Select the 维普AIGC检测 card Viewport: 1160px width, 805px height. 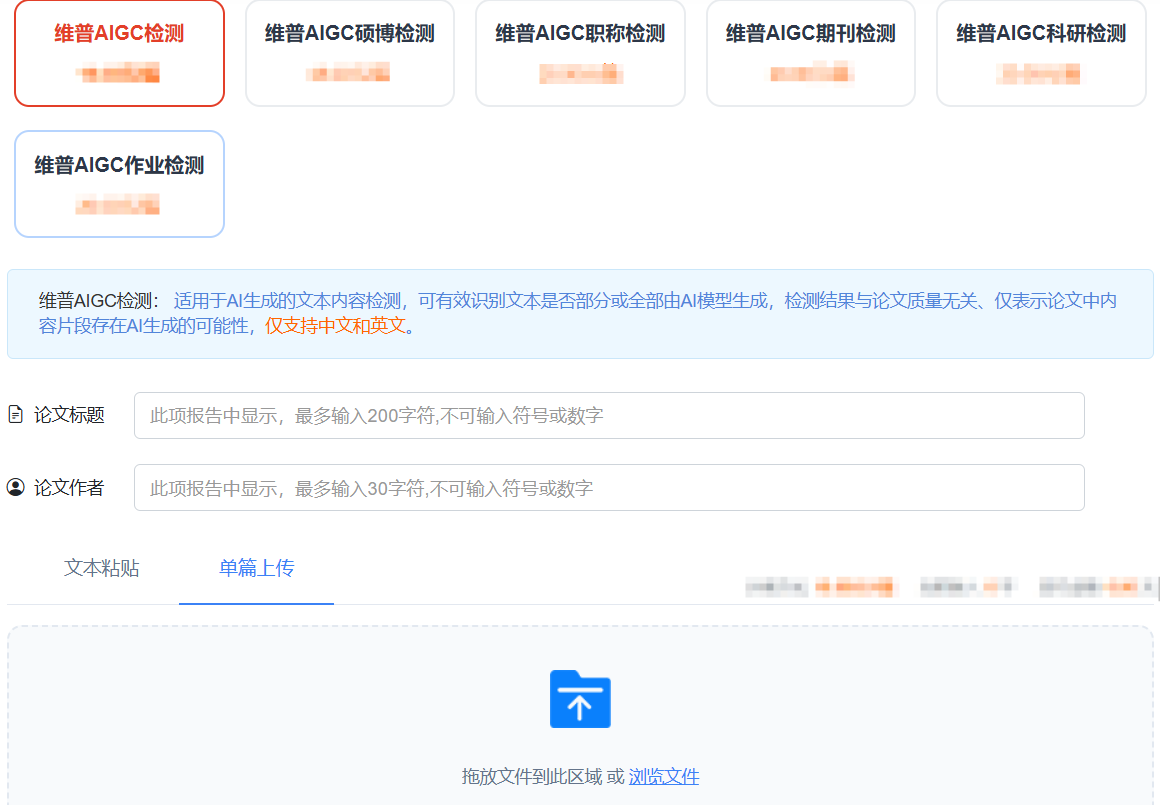click(x=119, y=53)
